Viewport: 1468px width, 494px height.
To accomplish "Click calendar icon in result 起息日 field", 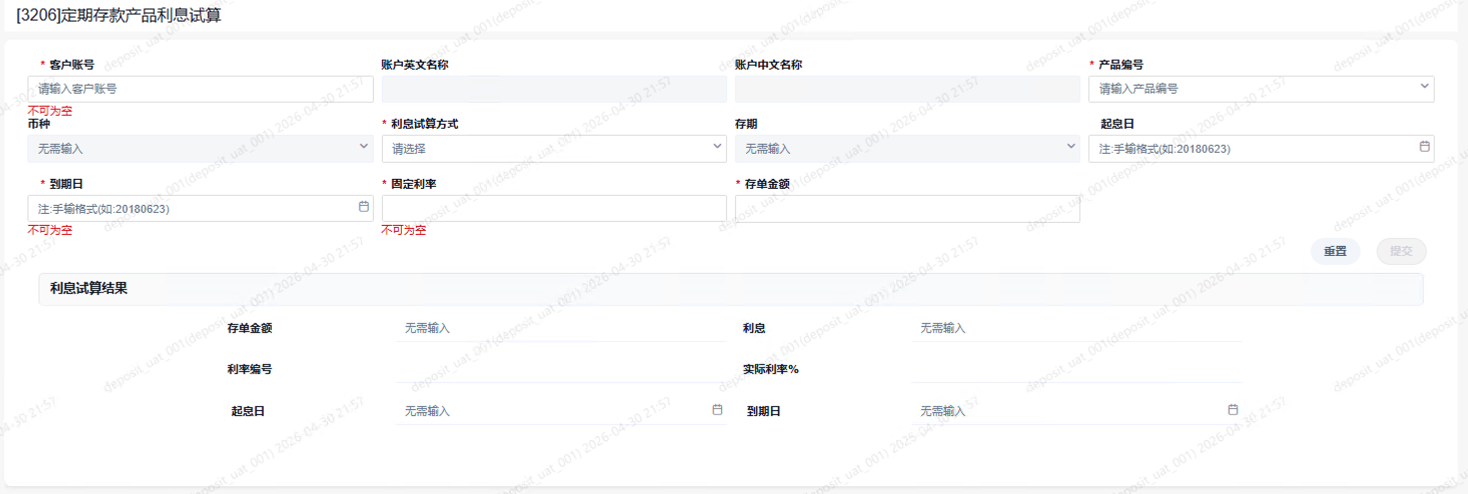I will (717, 410).
